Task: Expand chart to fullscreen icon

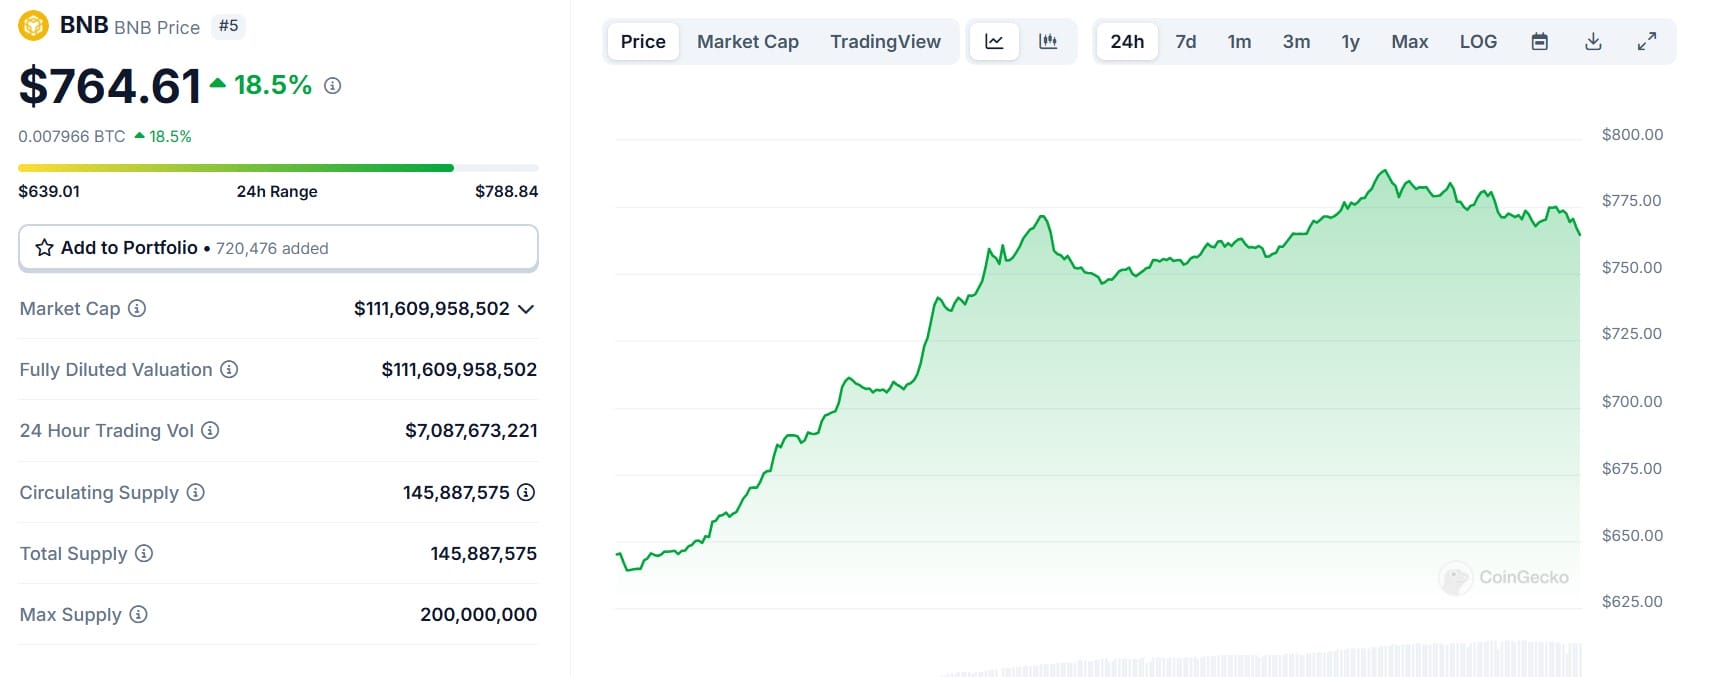Action: (x=1647, y=42)
